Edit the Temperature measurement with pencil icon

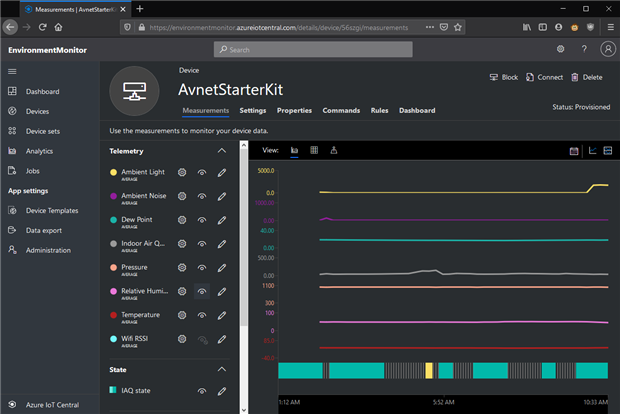point(222,316)
